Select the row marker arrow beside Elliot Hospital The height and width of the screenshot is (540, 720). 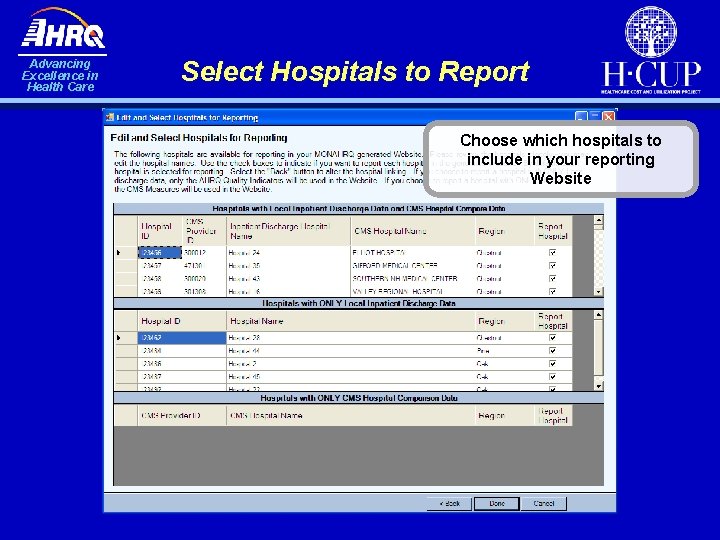pos(118,253)
